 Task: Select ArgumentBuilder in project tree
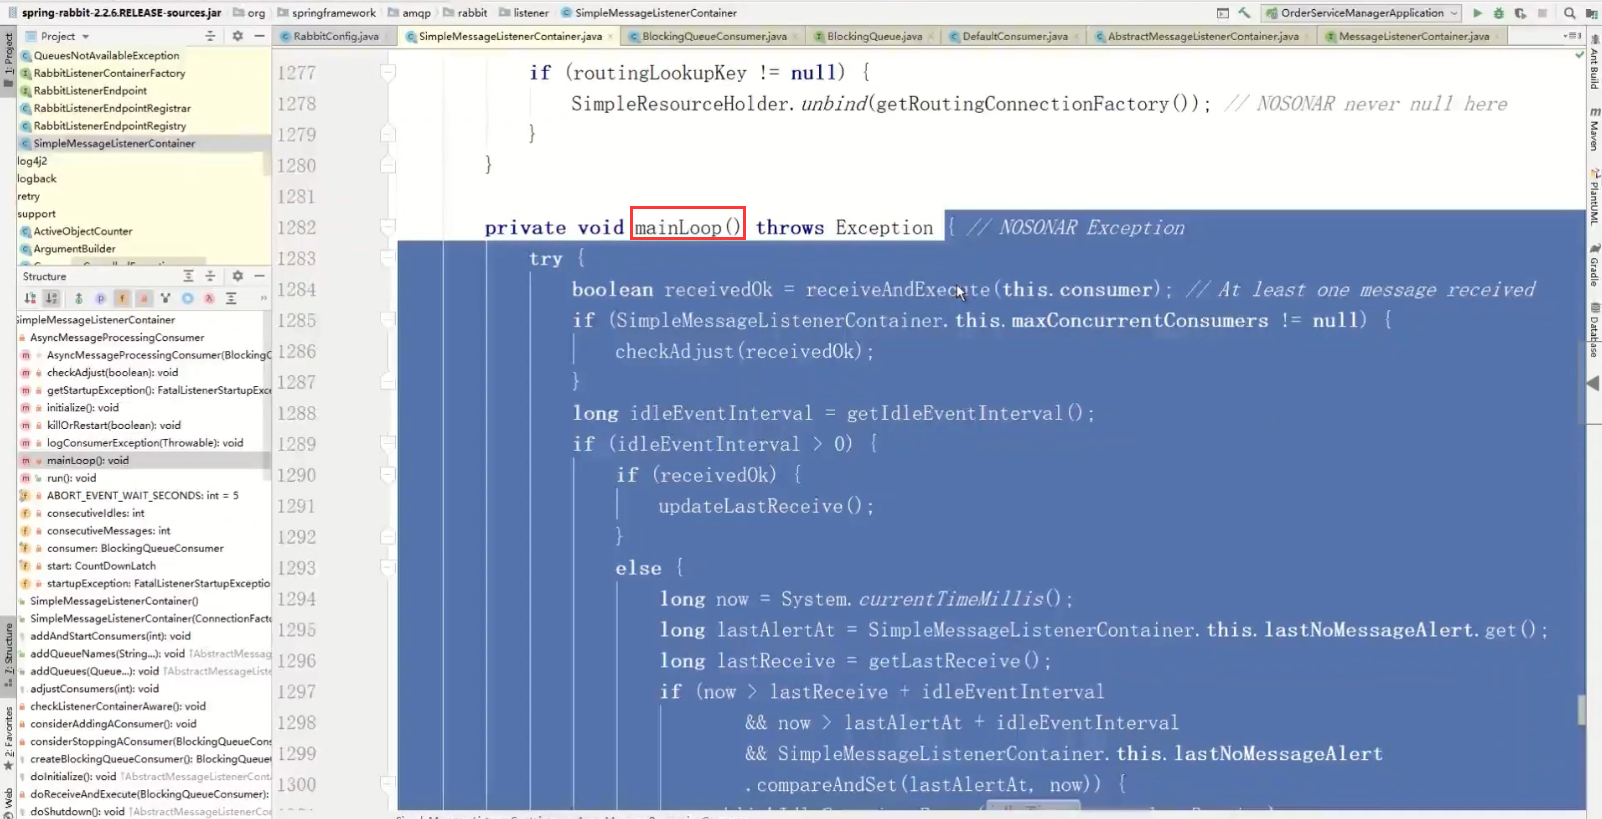[x=74, y=249]
